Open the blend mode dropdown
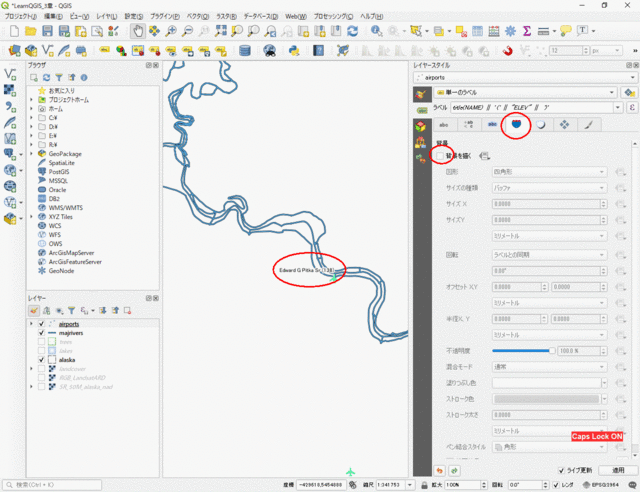The image size is (640, 492). tap(549, 367)
